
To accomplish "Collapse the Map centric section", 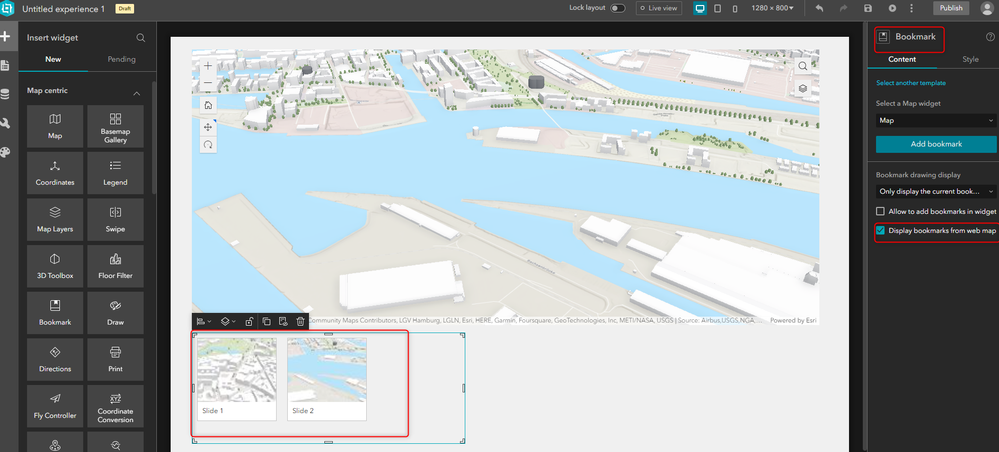I will tap(136, 94).
